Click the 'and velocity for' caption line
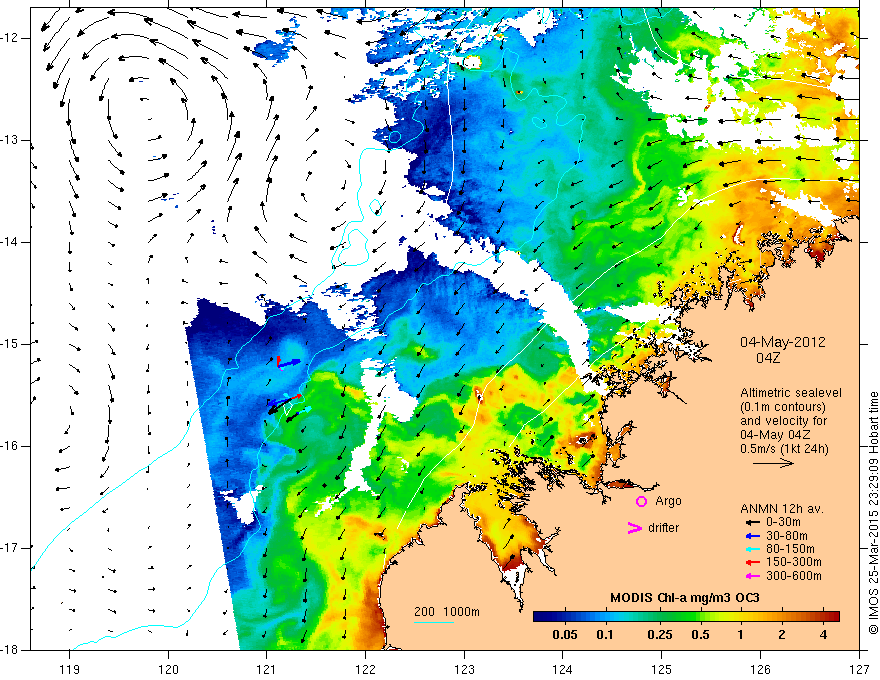 (x=783, y=420)
